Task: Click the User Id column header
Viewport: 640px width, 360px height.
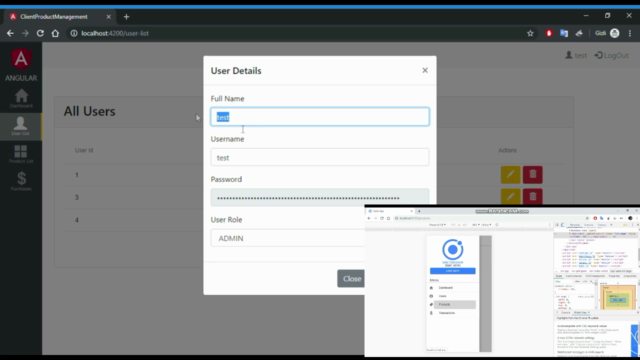Action: [x=84, y=150]
